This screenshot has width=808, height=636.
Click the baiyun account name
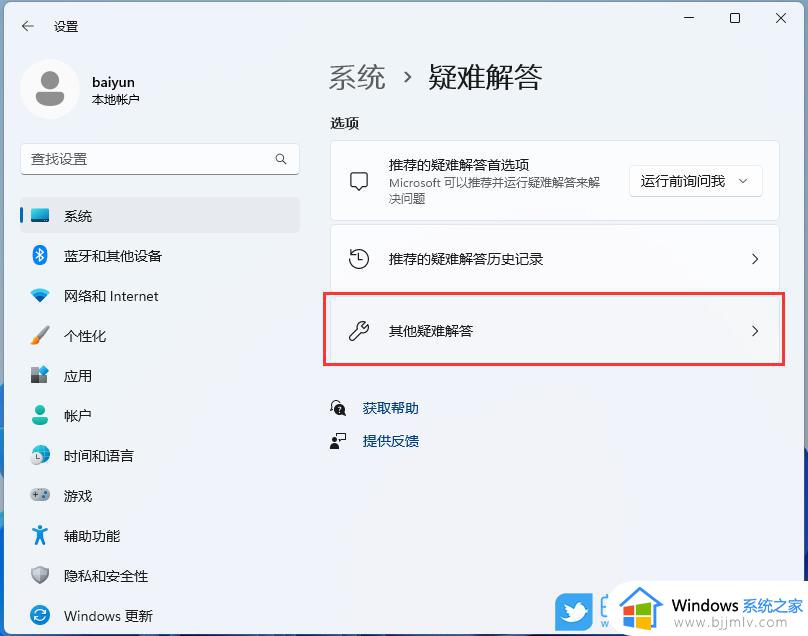pyautogui.click(x=113, y=82)
